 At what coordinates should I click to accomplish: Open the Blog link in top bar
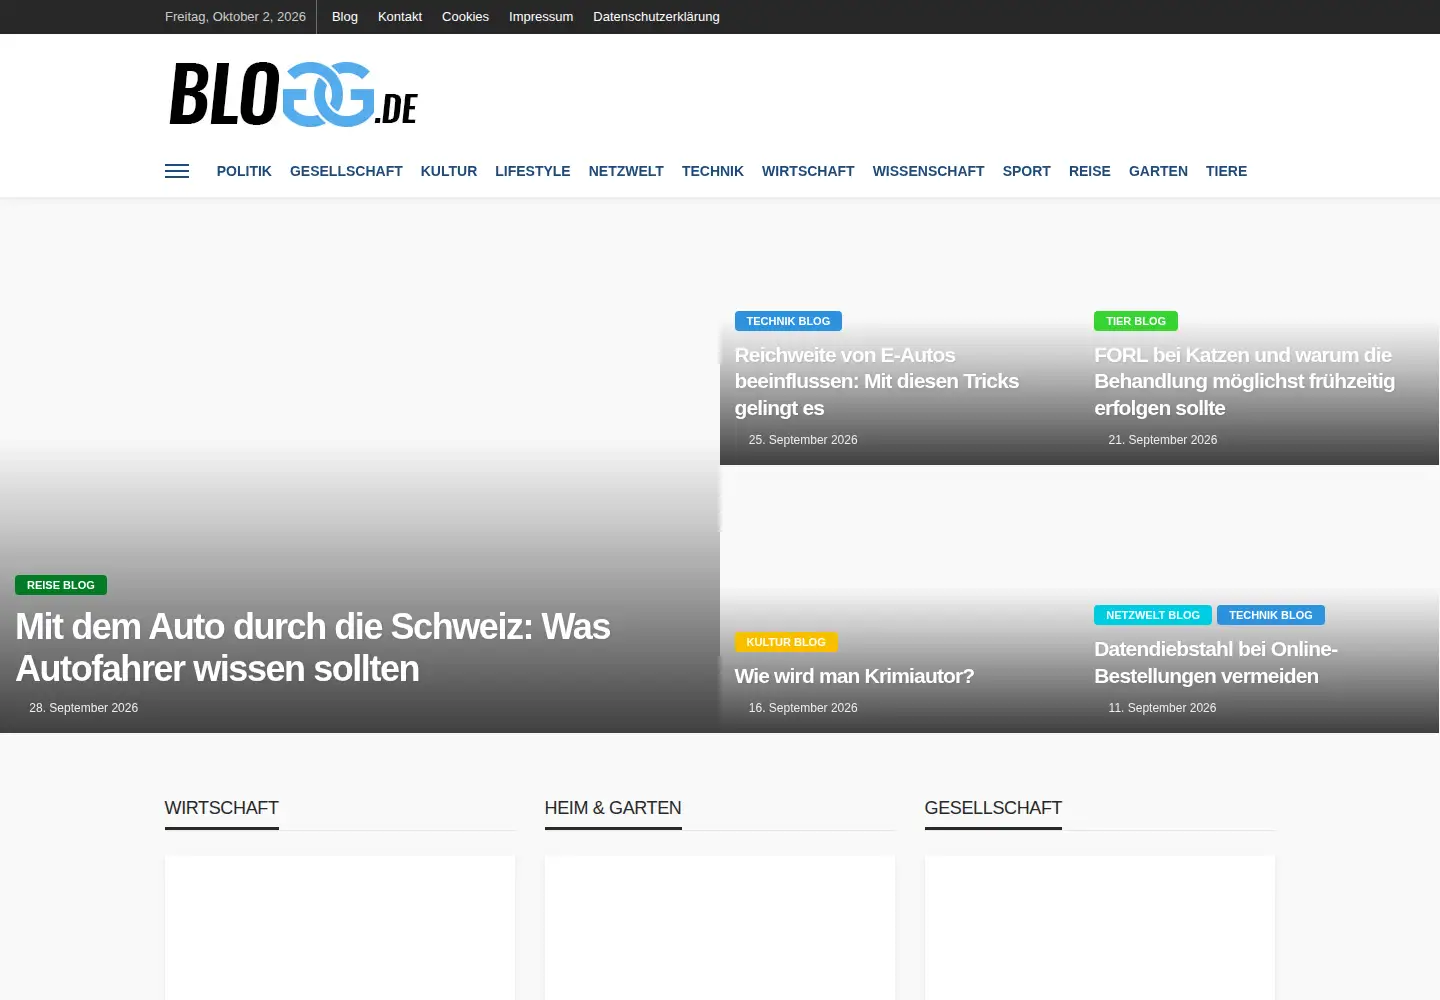(x=345, y=17)
